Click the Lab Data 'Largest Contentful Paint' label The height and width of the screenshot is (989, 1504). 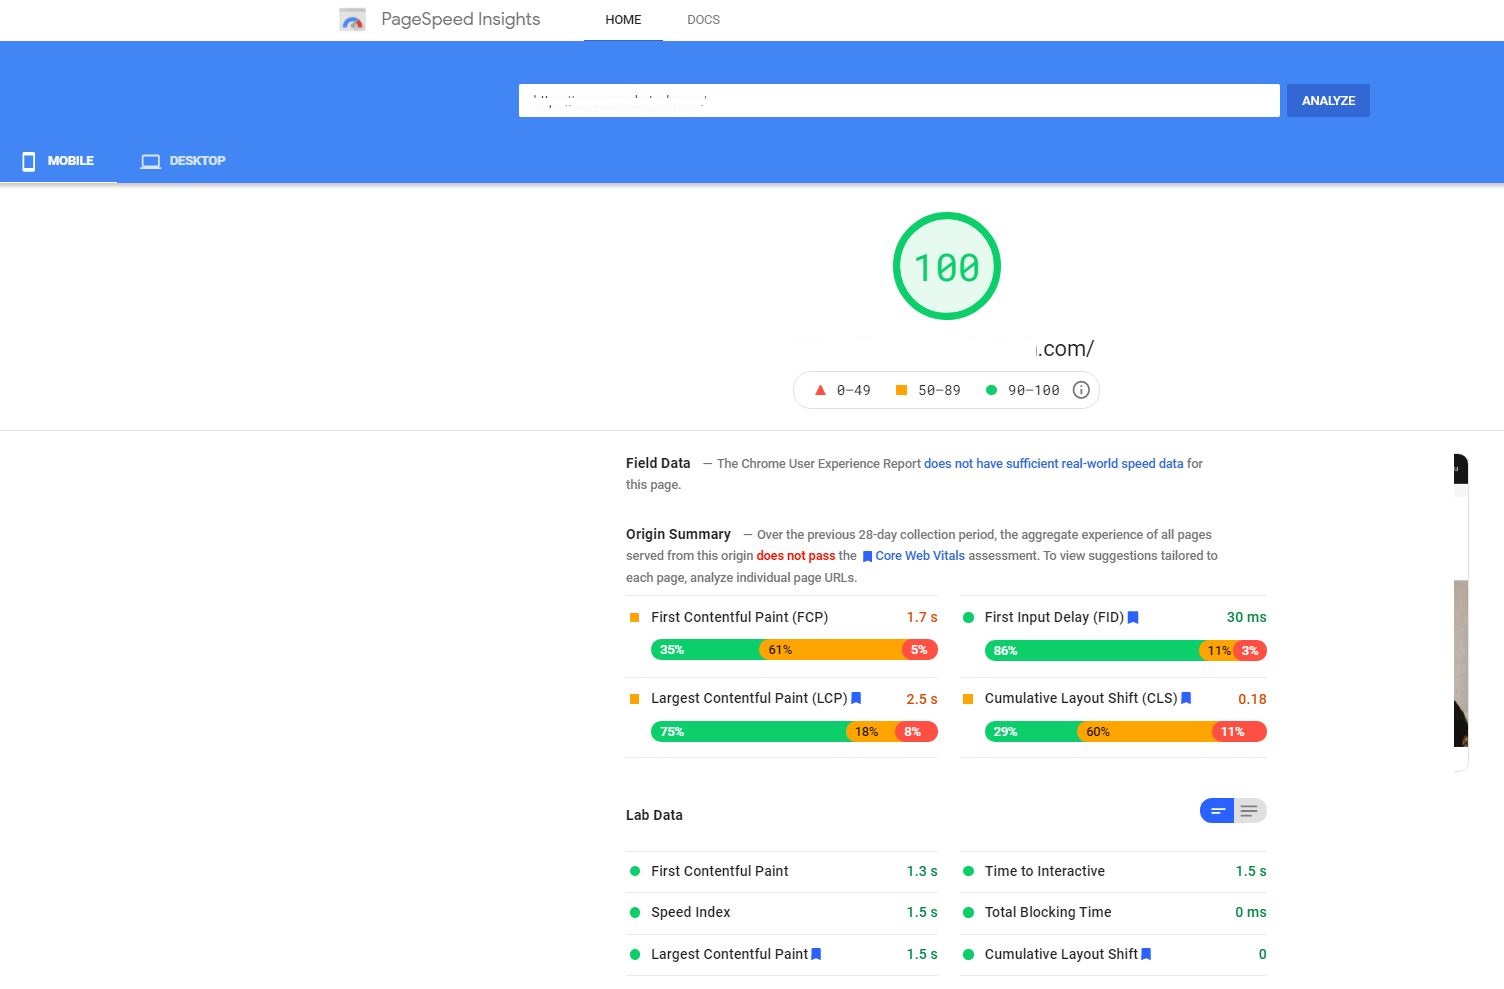(x=729, y=954)
